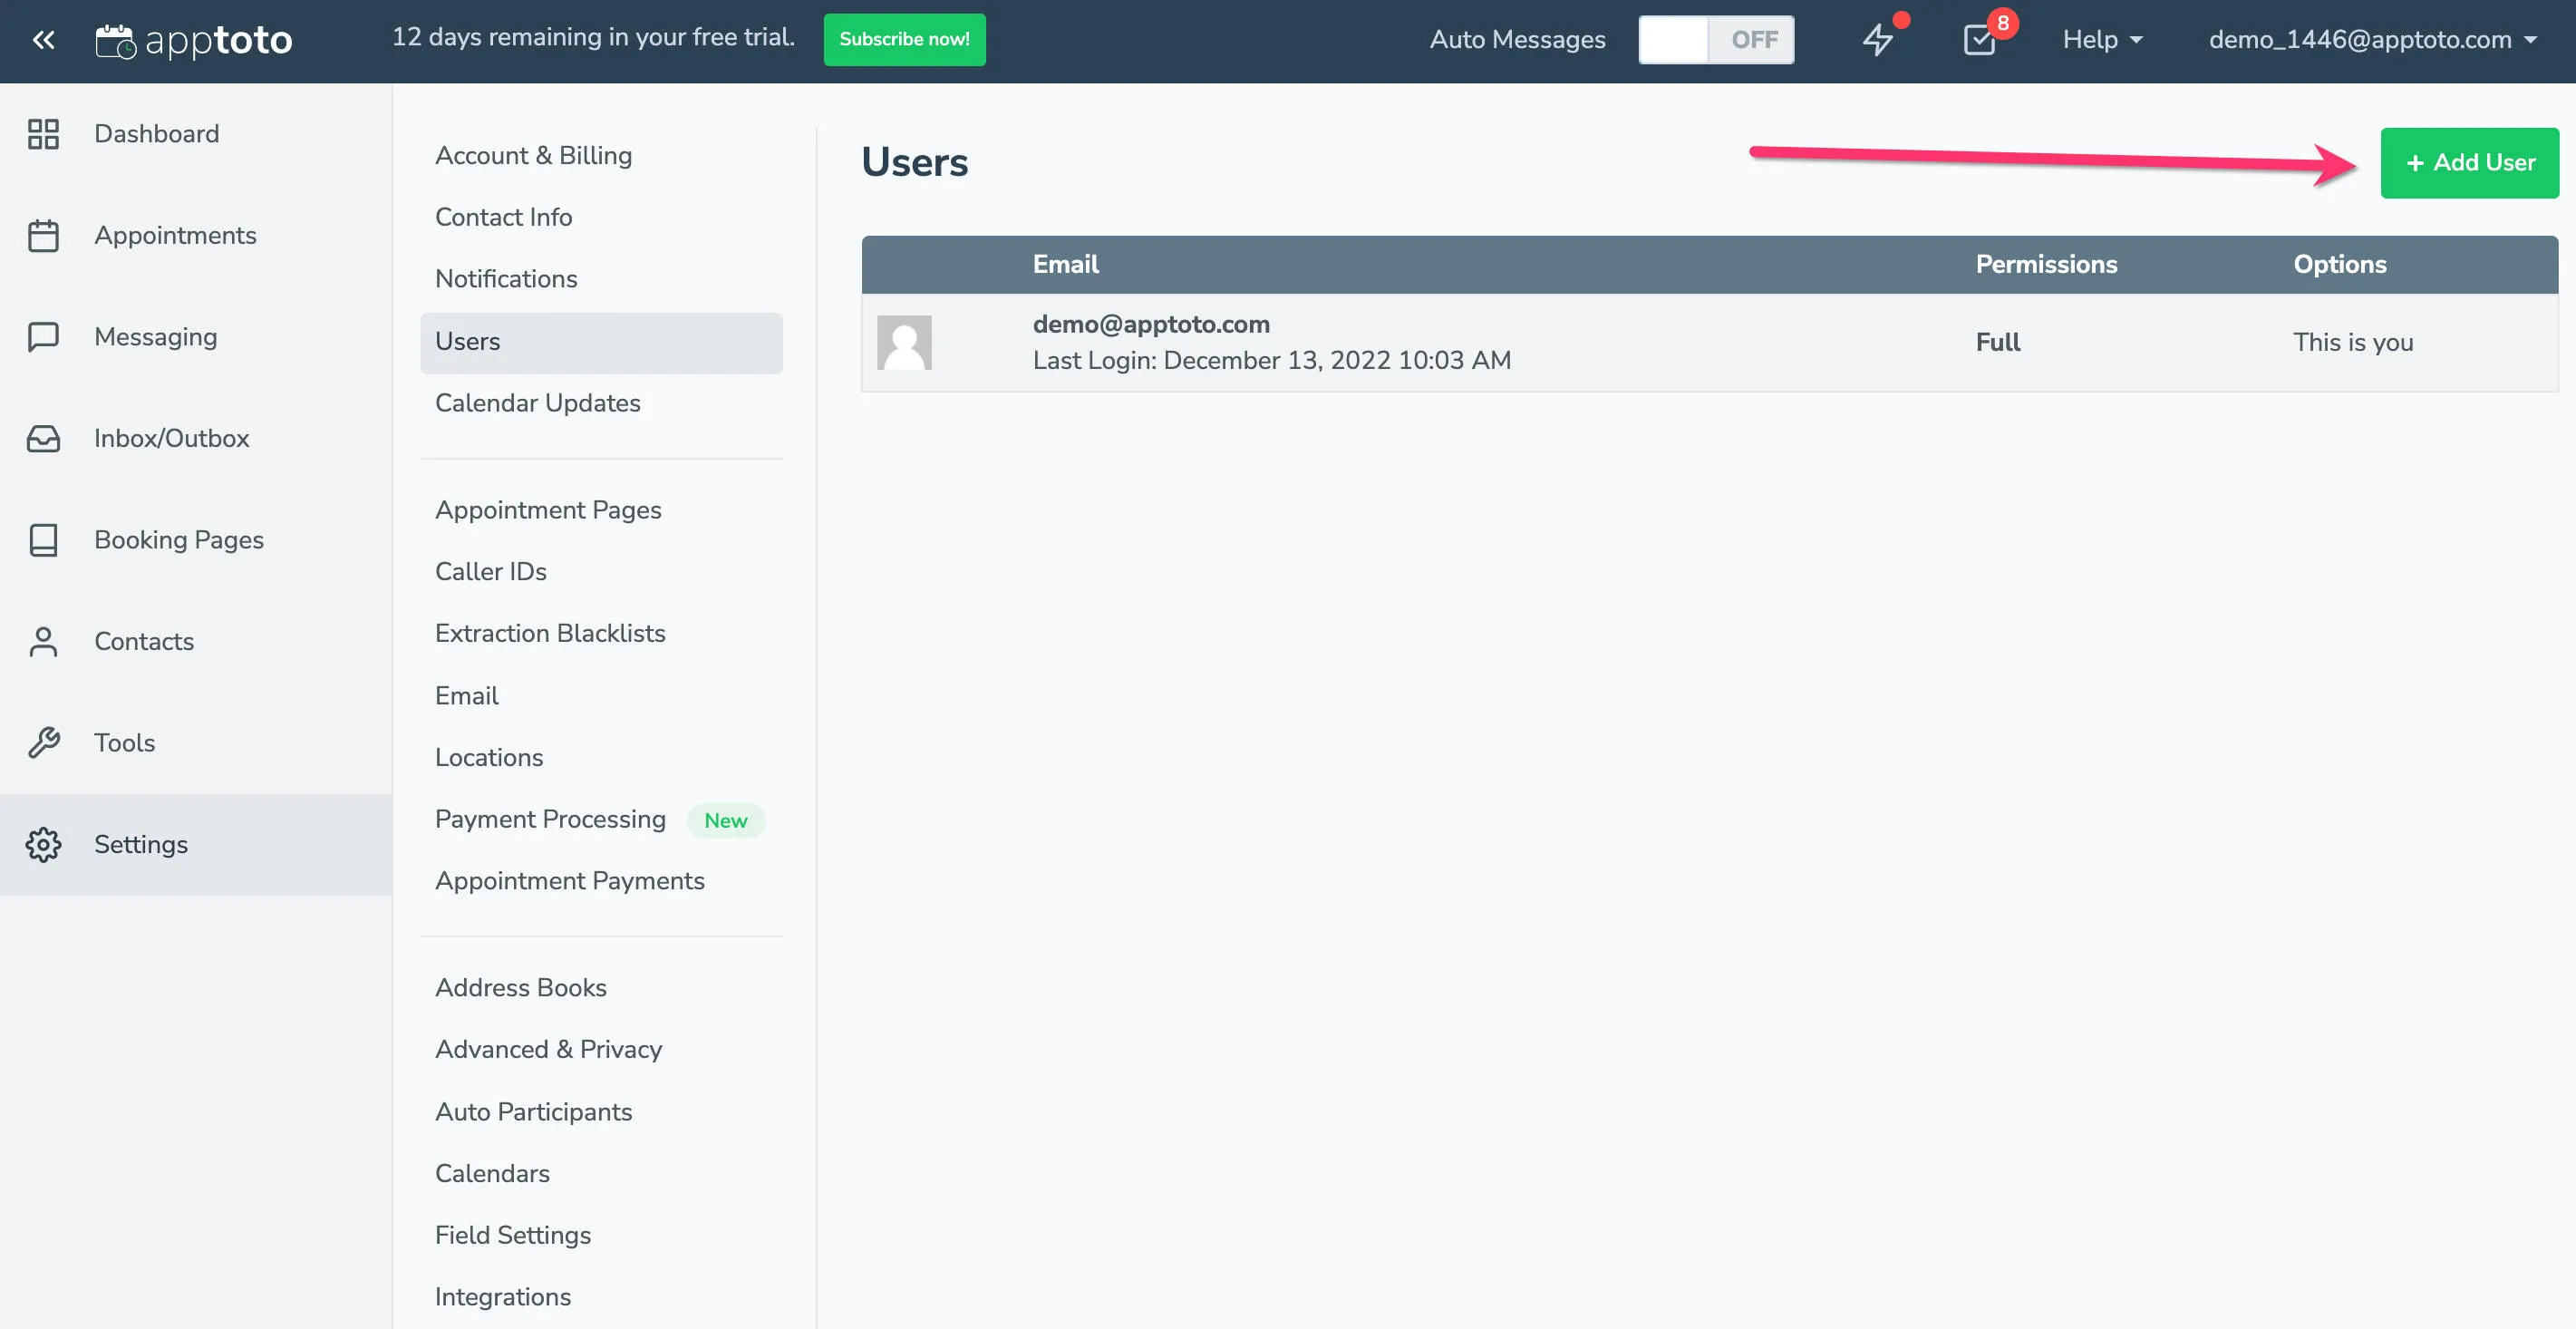Viewport: 2576px width, 1329px height.
Task: View the Contacts list
Action: click(144, 641)
